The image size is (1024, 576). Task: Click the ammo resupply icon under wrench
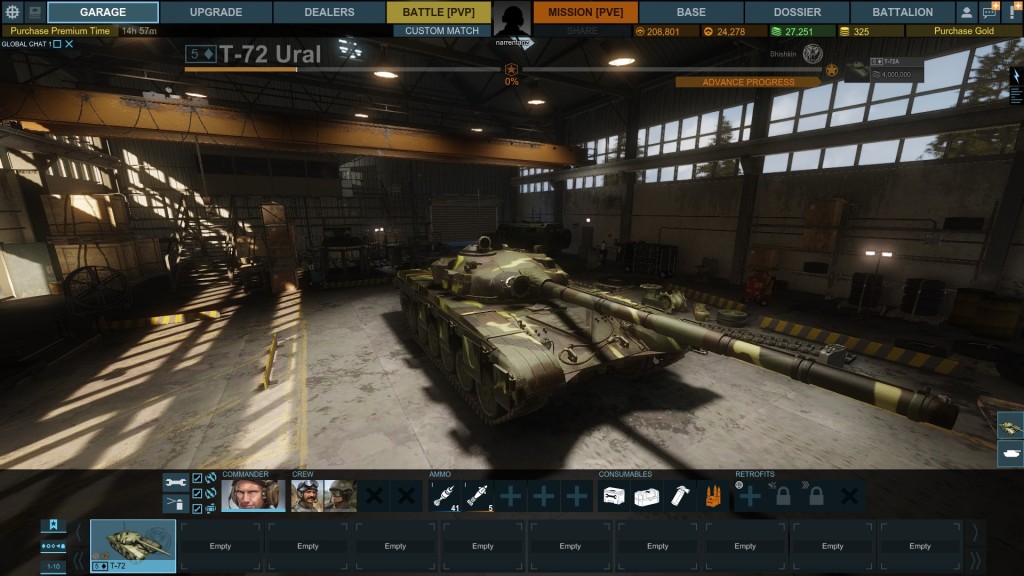pyautogui.click(x=176, y=503)
